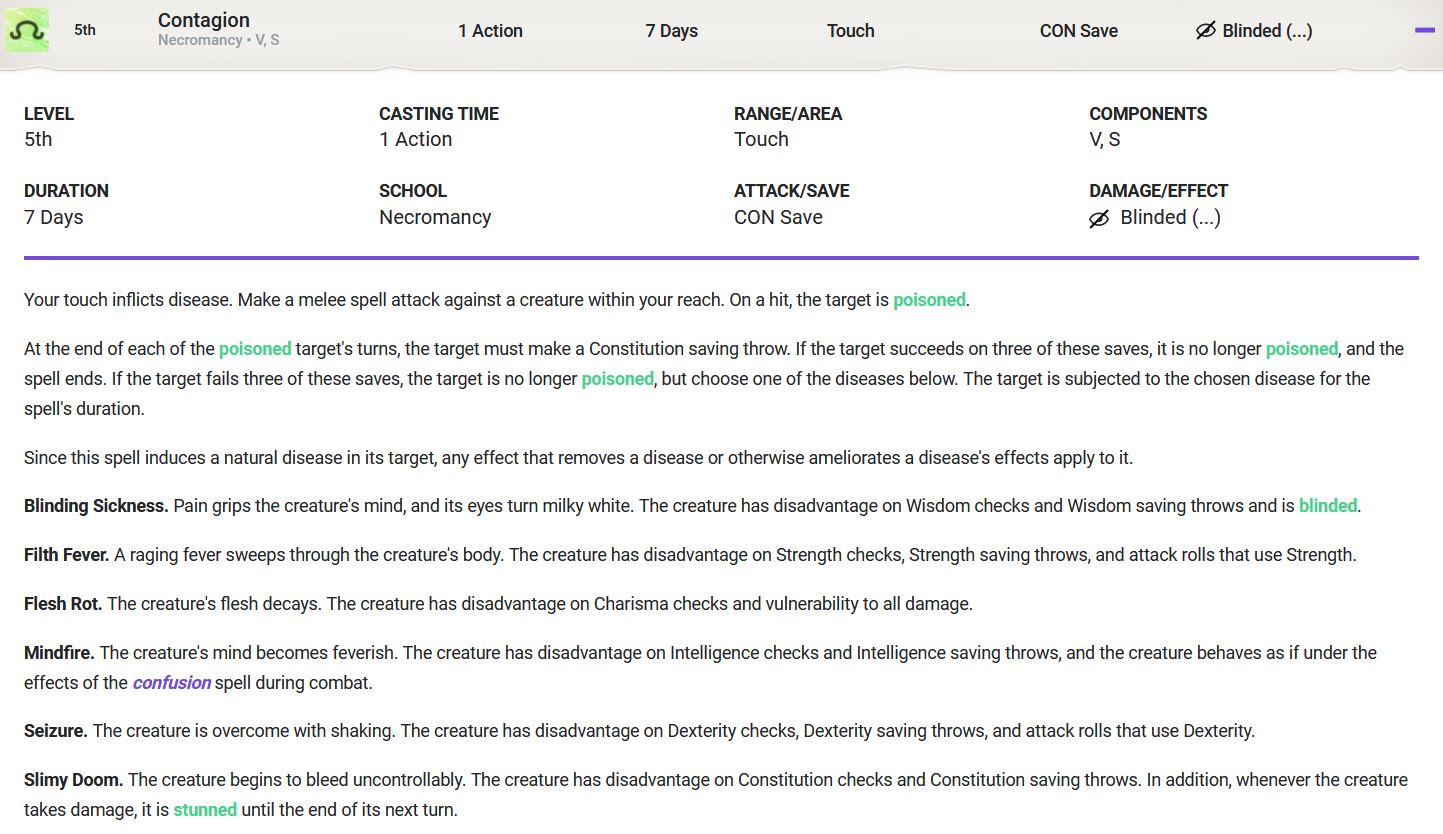
Task: Click the COMPONENTS label
Action: [x=1148, y=114]
